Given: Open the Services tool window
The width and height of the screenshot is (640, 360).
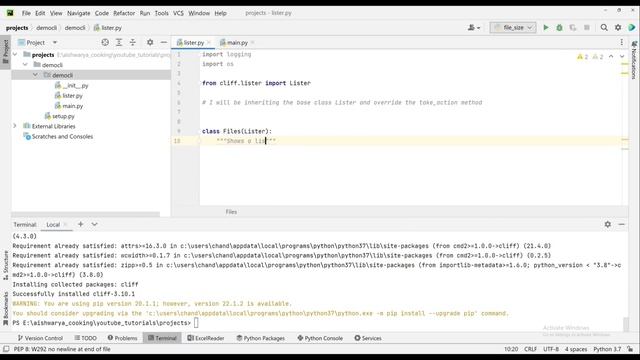Looking at the screenshot, I should point(368,338).
